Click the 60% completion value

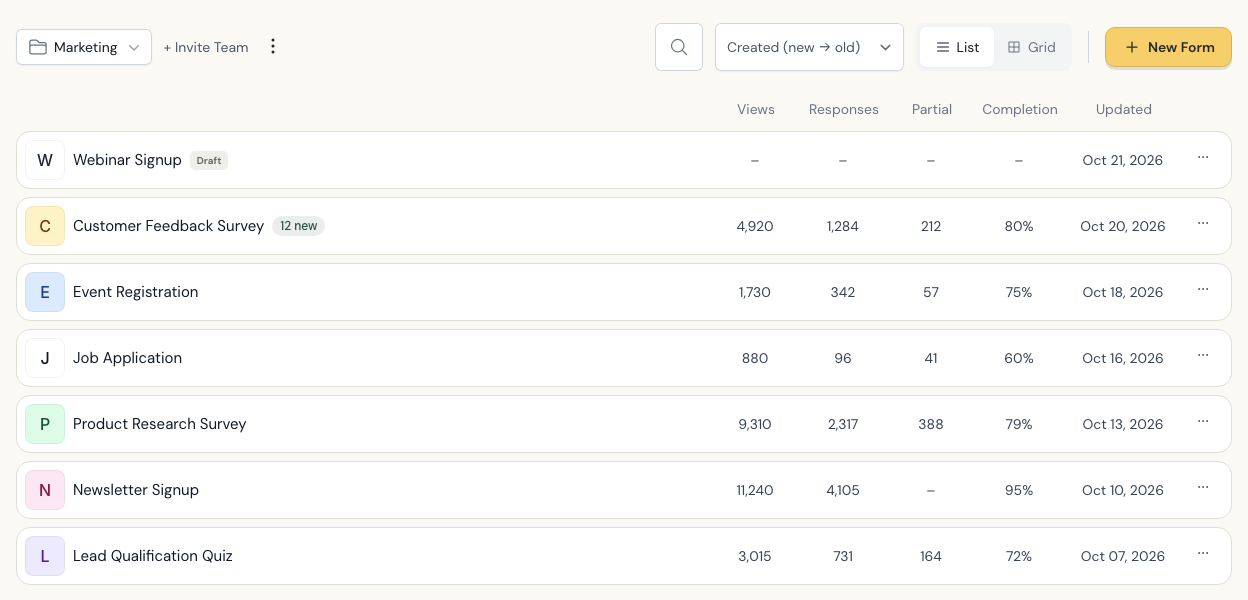pos(1019,358)
